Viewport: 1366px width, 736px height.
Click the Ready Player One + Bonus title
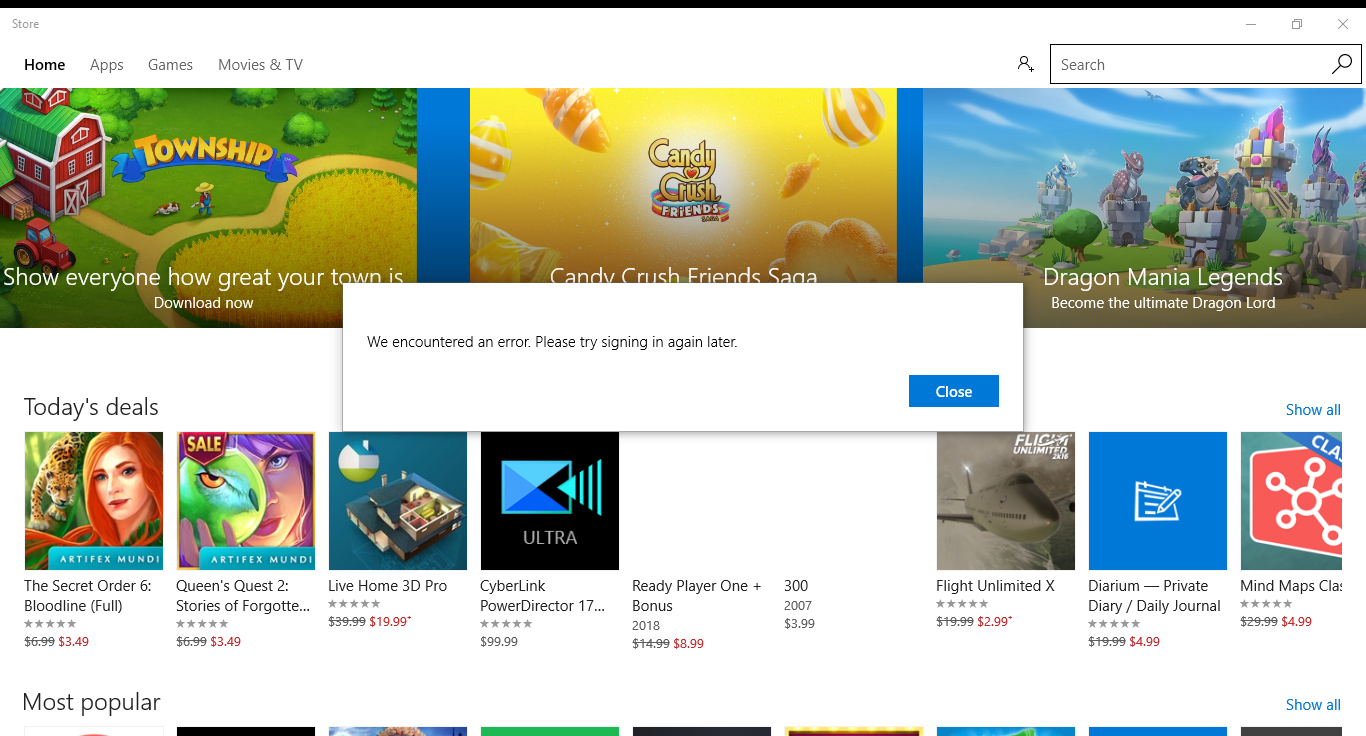click(697, 596)
